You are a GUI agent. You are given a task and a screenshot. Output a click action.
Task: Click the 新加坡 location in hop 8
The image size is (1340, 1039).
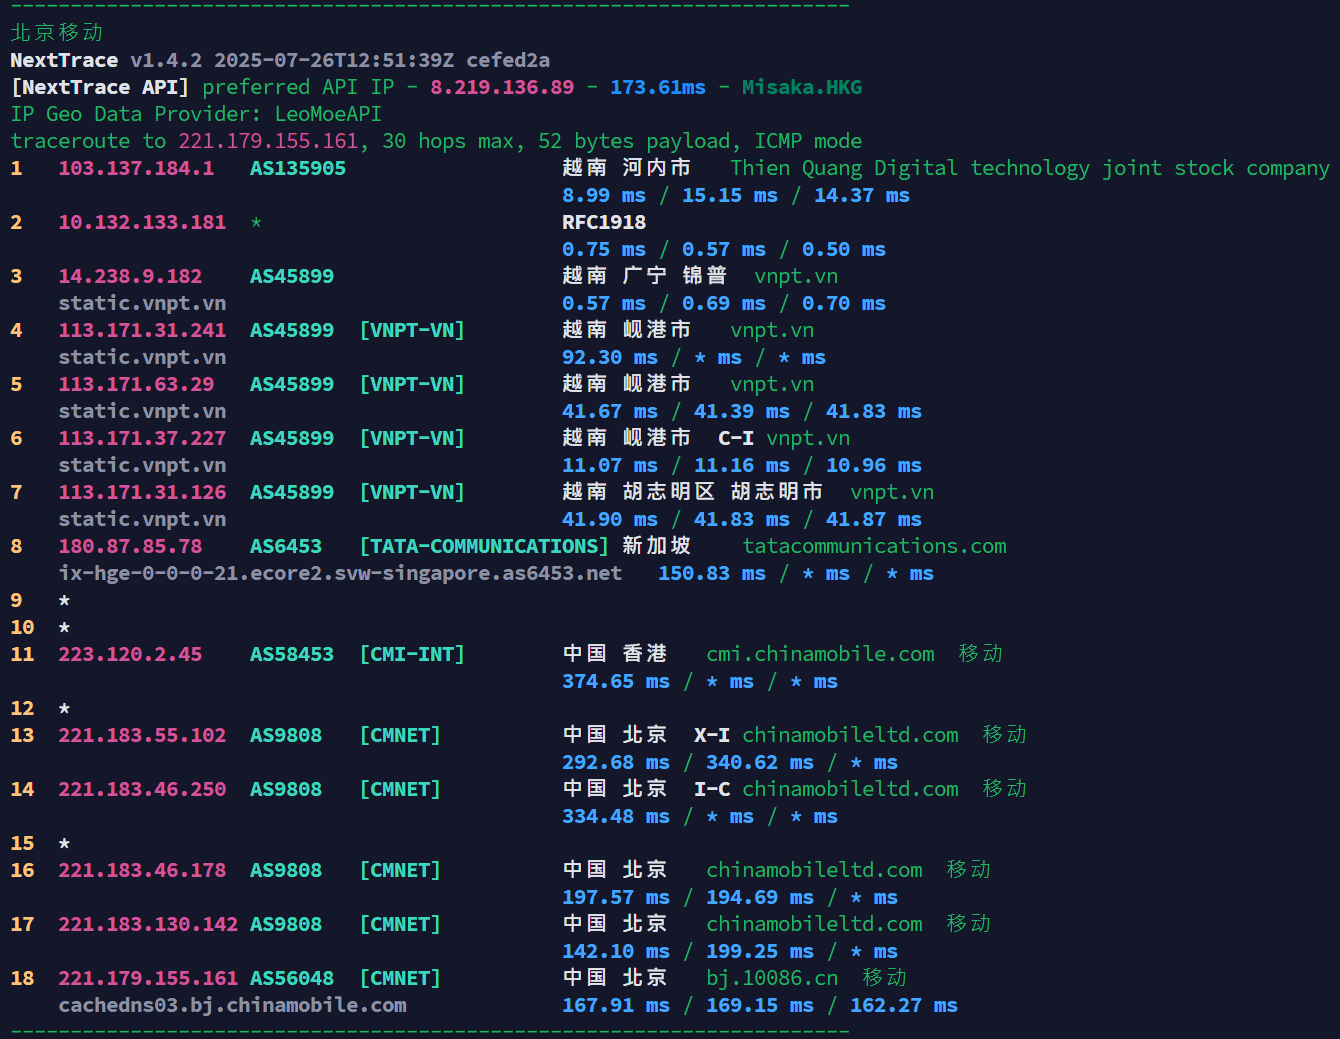pos(657,546)
